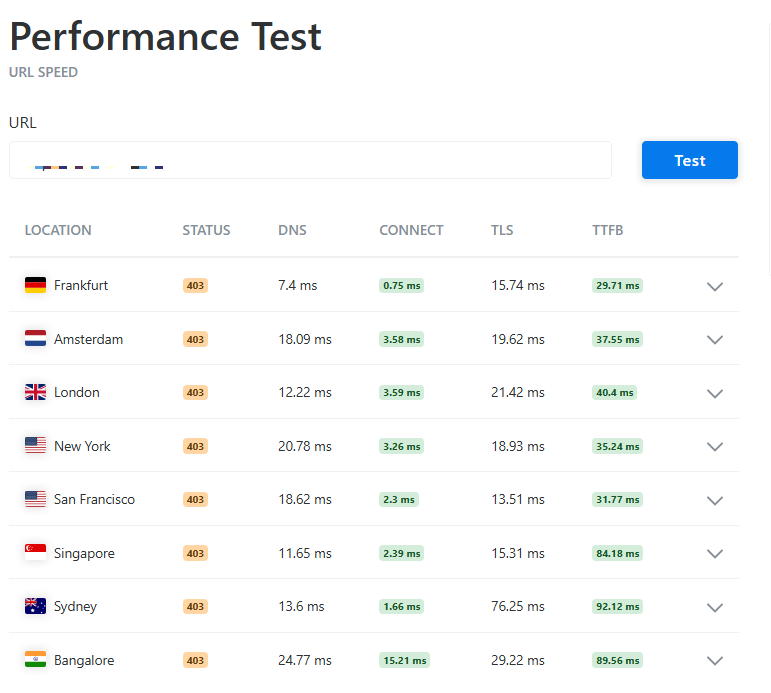
Task: Click the 35.24 ms TTFB badge
Action: pyautogui.click(x=617, y=447)
